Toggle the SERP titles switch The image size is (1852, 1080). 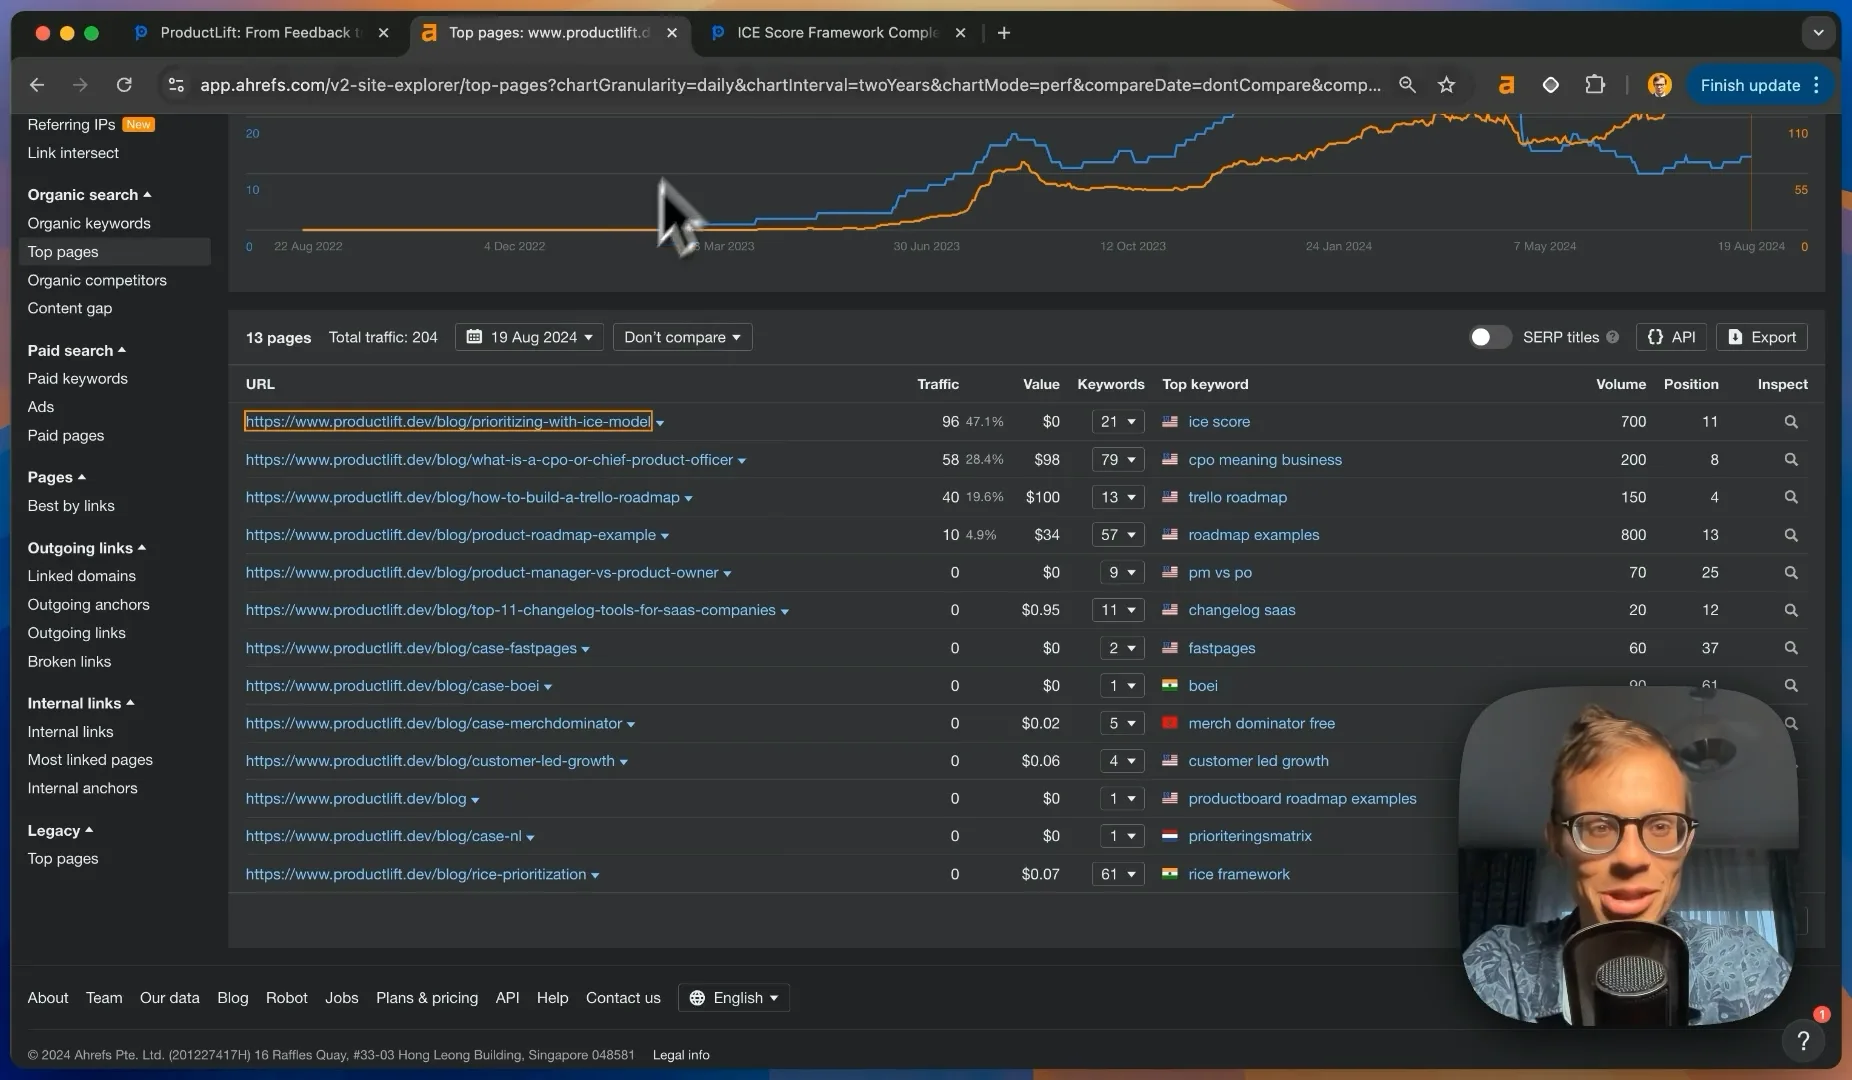pyautogui.click(x=1489, y=337)
